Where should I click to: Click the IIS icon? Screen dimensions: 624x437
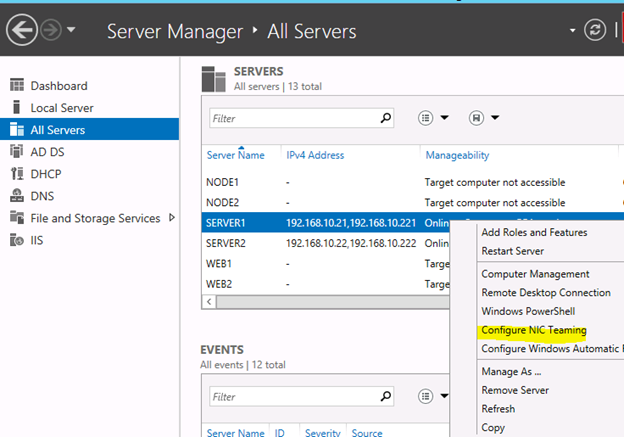17,240
